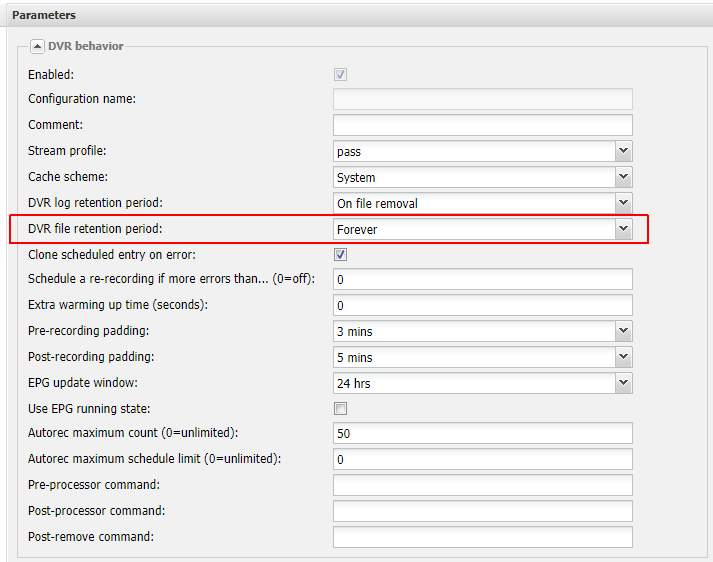The image size is (713, 562).
Task: Collapse the DVR behavior section
Action: [37, 46]
